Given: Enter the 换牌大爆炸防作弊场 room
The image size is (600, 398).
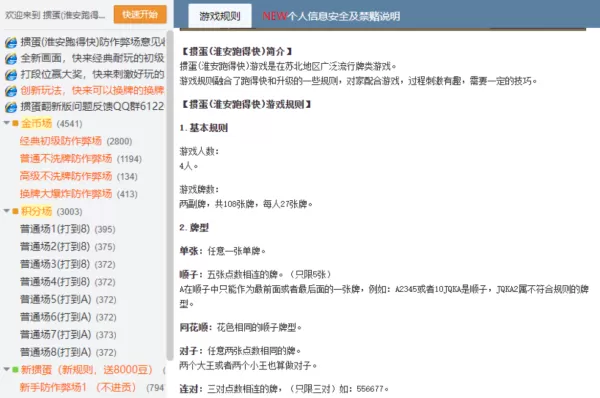Looking at the screenshot, I should coord(78,194).
